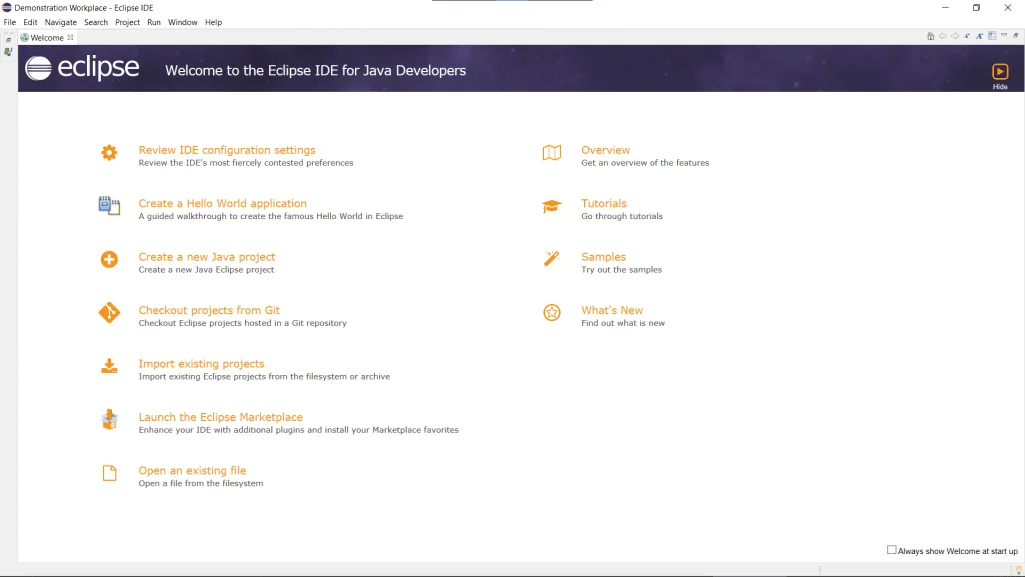Click text 'Find out what is new'
The height and width of the screenshot is (577, 1025).
tap(623, 323)
